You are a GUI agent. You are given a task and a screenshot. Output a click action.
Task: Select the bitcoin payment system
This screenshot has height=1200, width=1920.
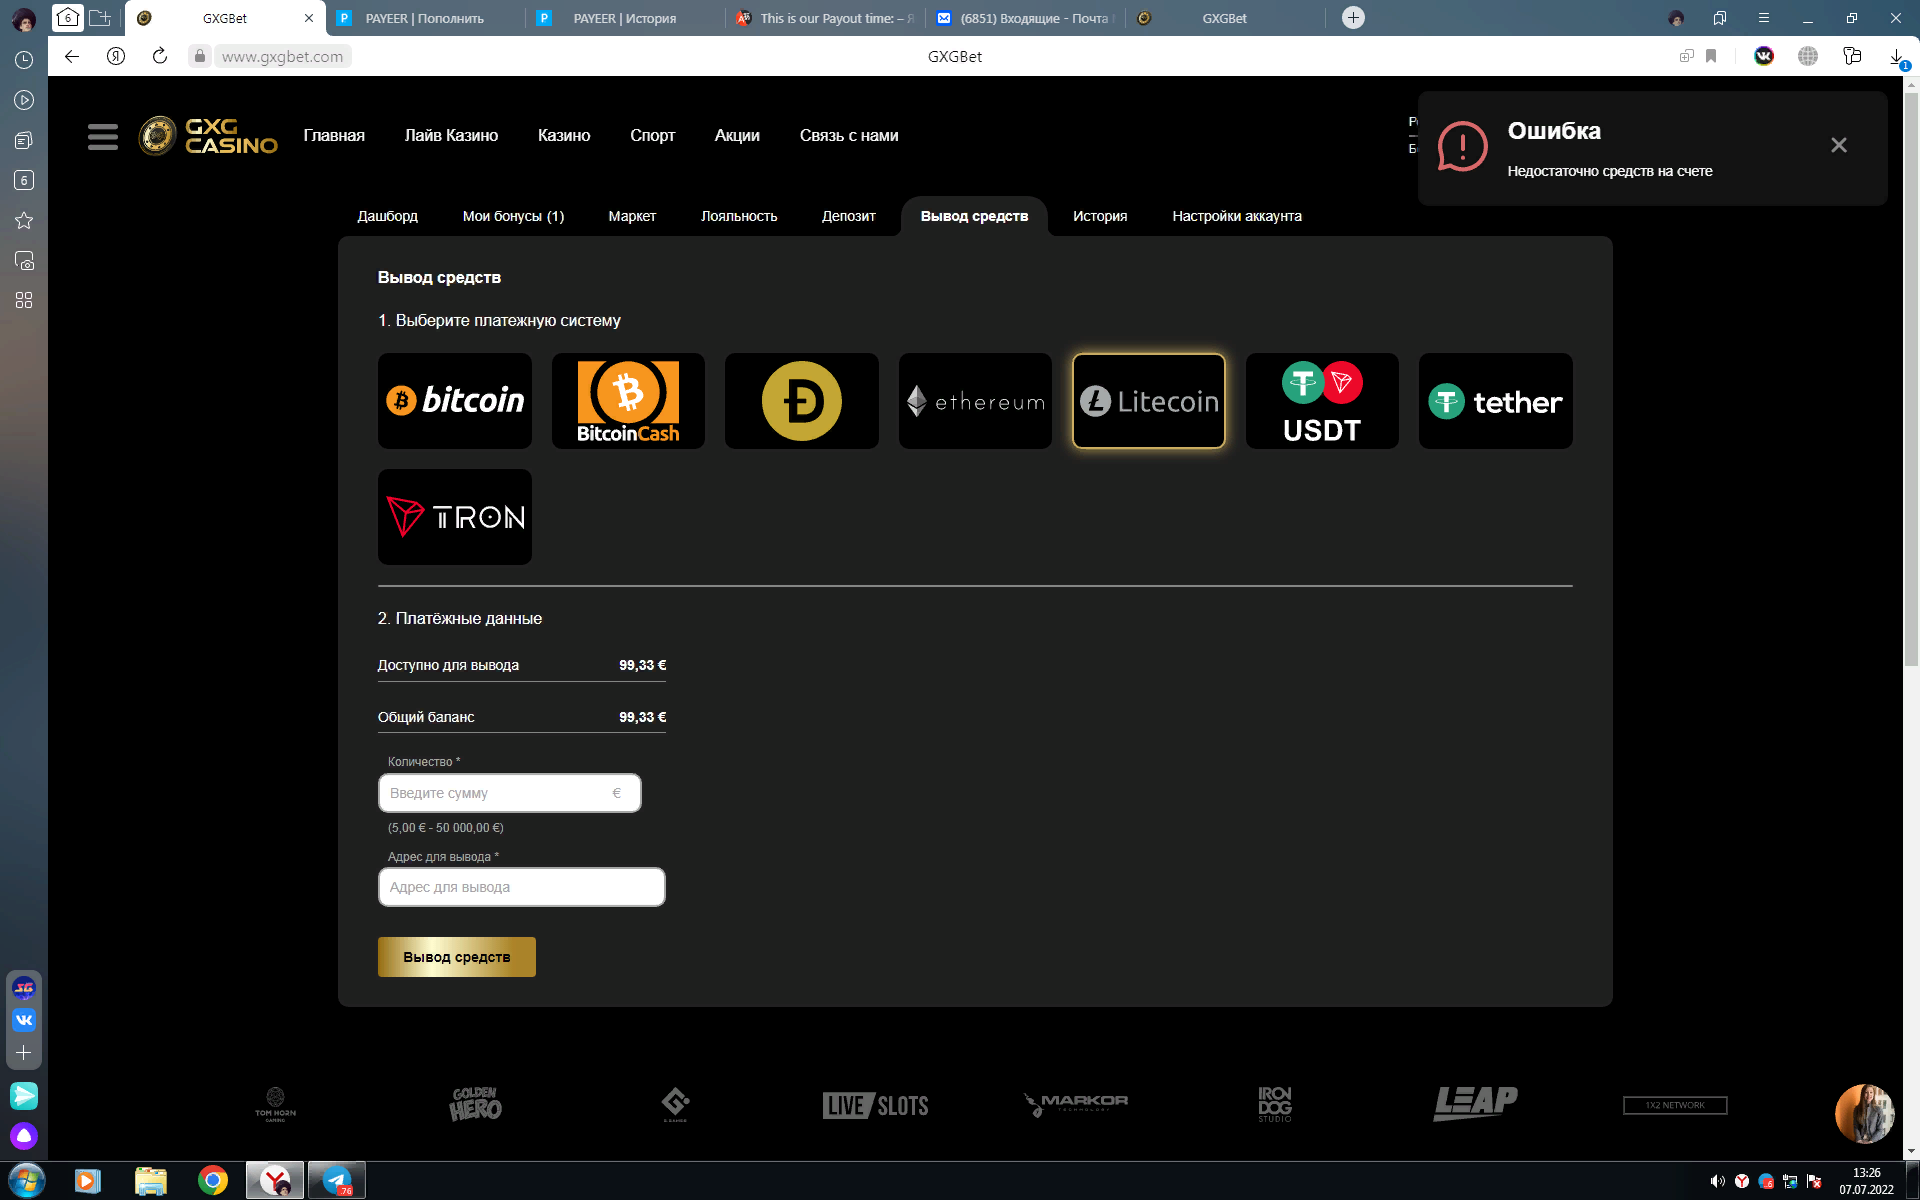454,401
